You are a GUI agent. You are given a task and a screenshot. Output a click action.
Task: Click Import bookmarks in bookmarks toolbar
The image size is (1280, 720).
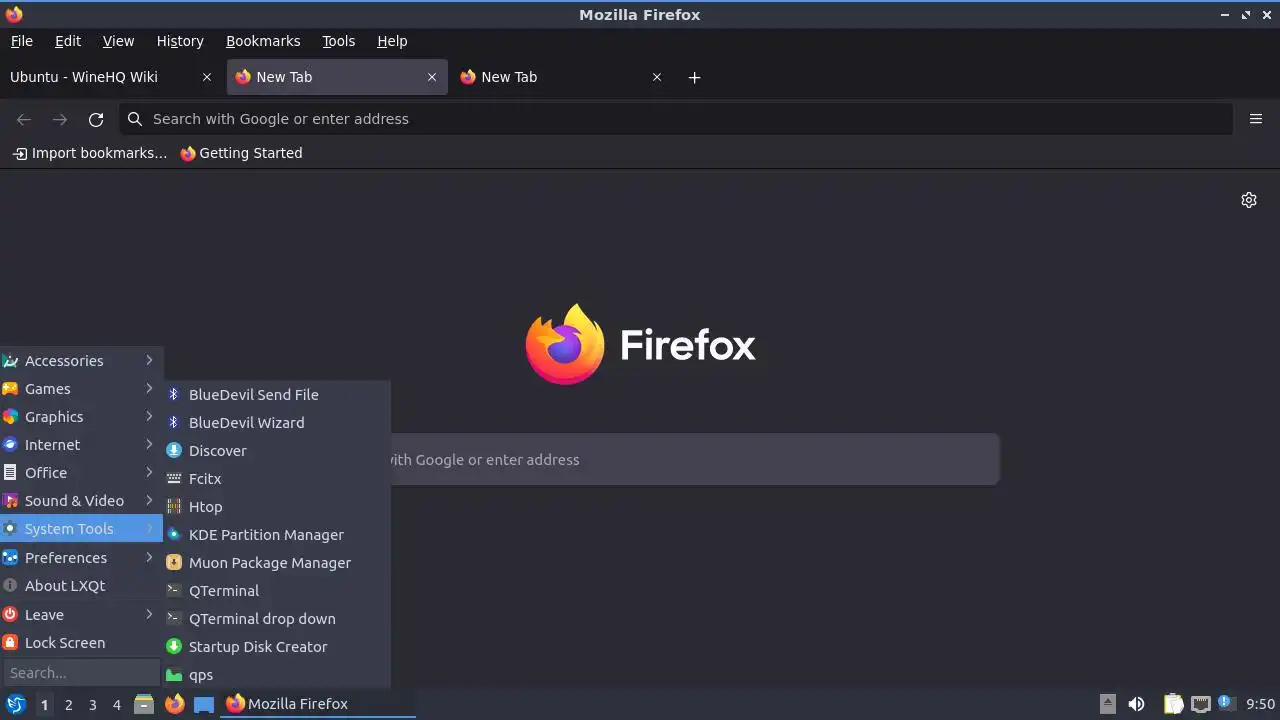click(x=90, y=153)
